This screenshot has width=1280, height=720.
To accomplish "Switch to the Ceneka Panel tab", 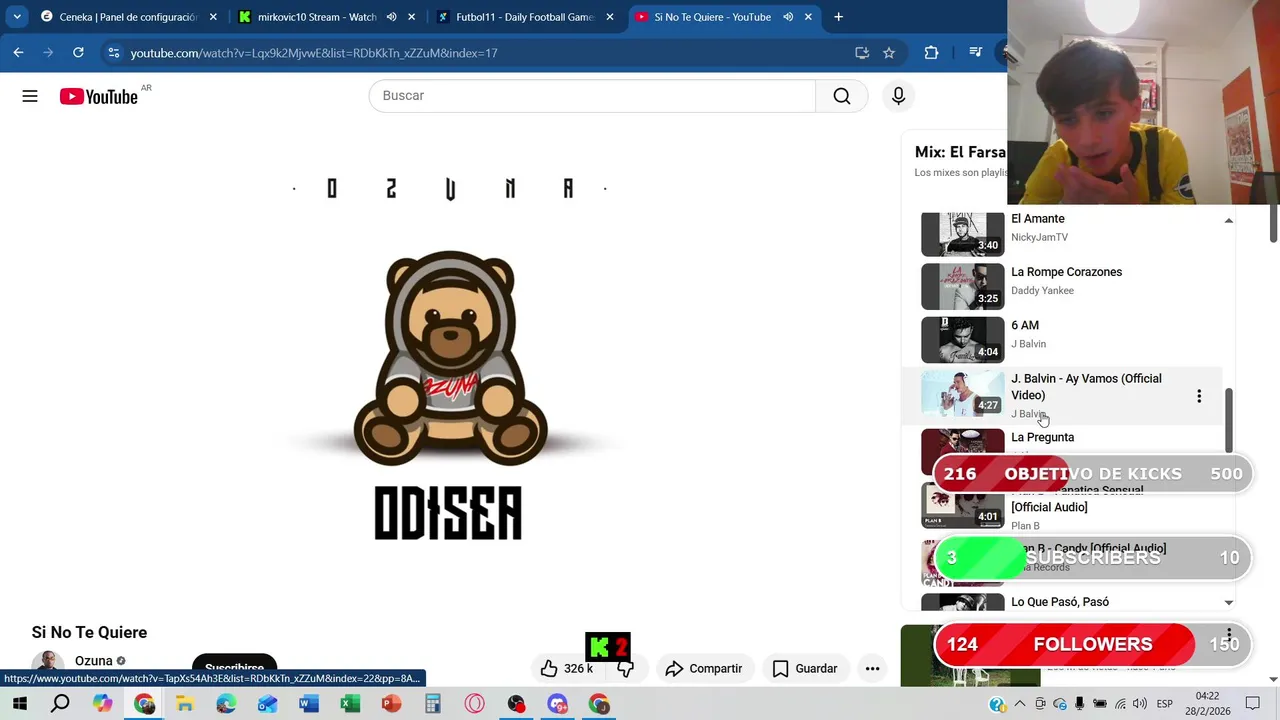I will point(118,17).
